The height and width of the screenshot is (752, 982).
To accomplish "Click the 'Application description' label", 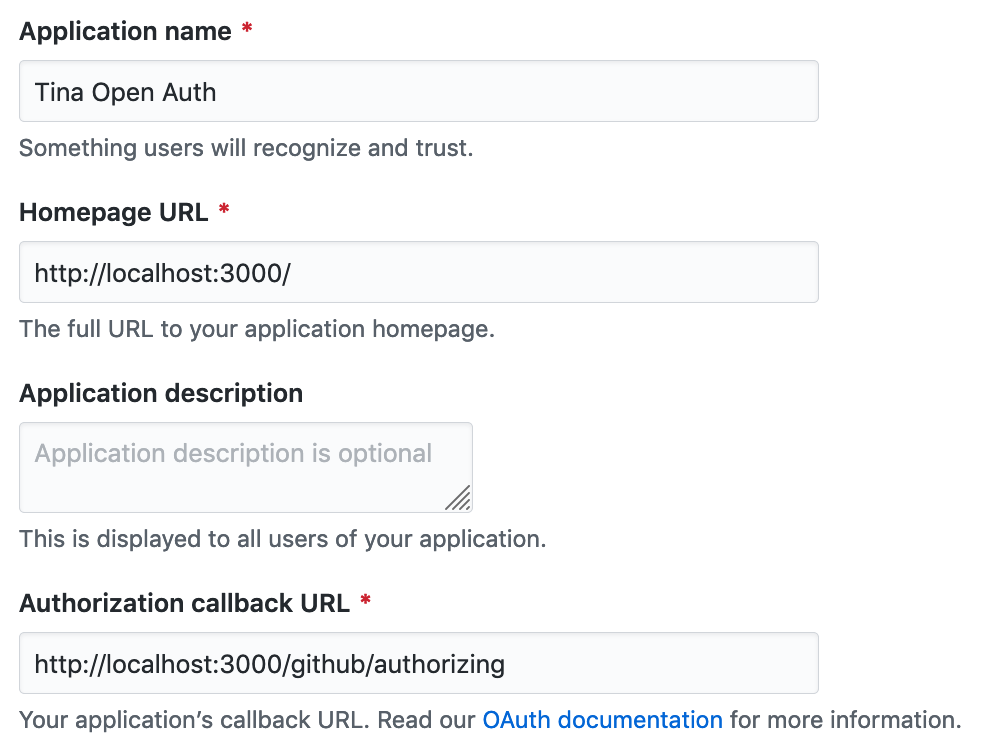I will click(x=161, y=393).
